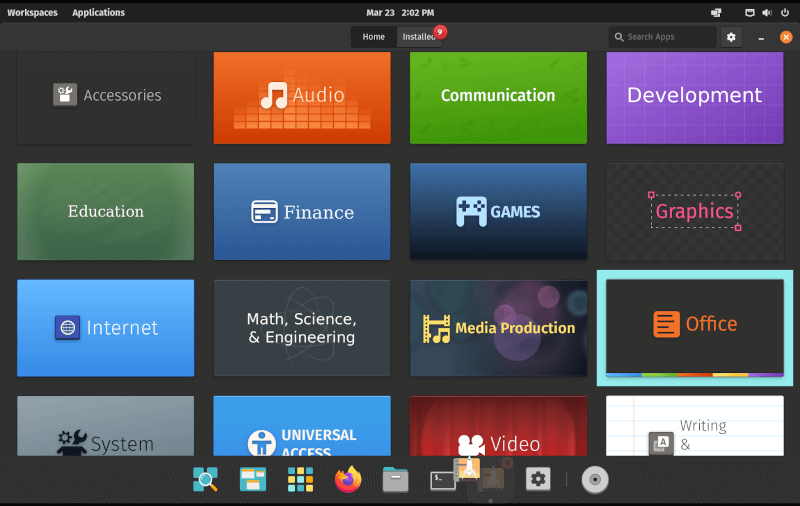Open Terminal from the dock
The height and width of the screenshot is (506, 800).
coord(443,480)
